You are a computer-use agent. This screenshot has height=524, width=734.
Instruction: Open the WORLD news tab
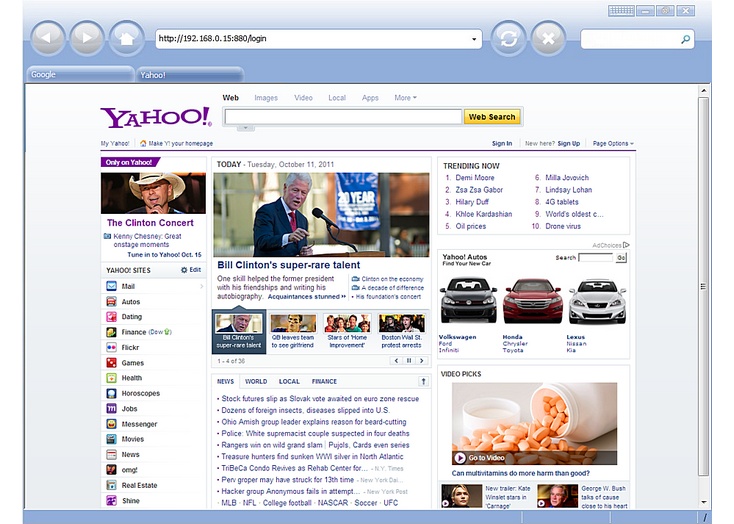coord(256,381)
